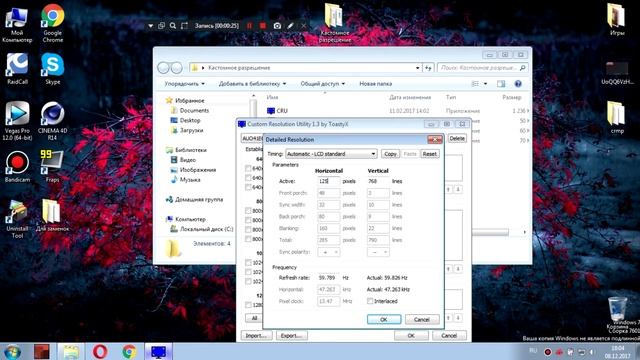
Task: Toggle the Explorer preview pane icon
Action: tap(501, 84)
